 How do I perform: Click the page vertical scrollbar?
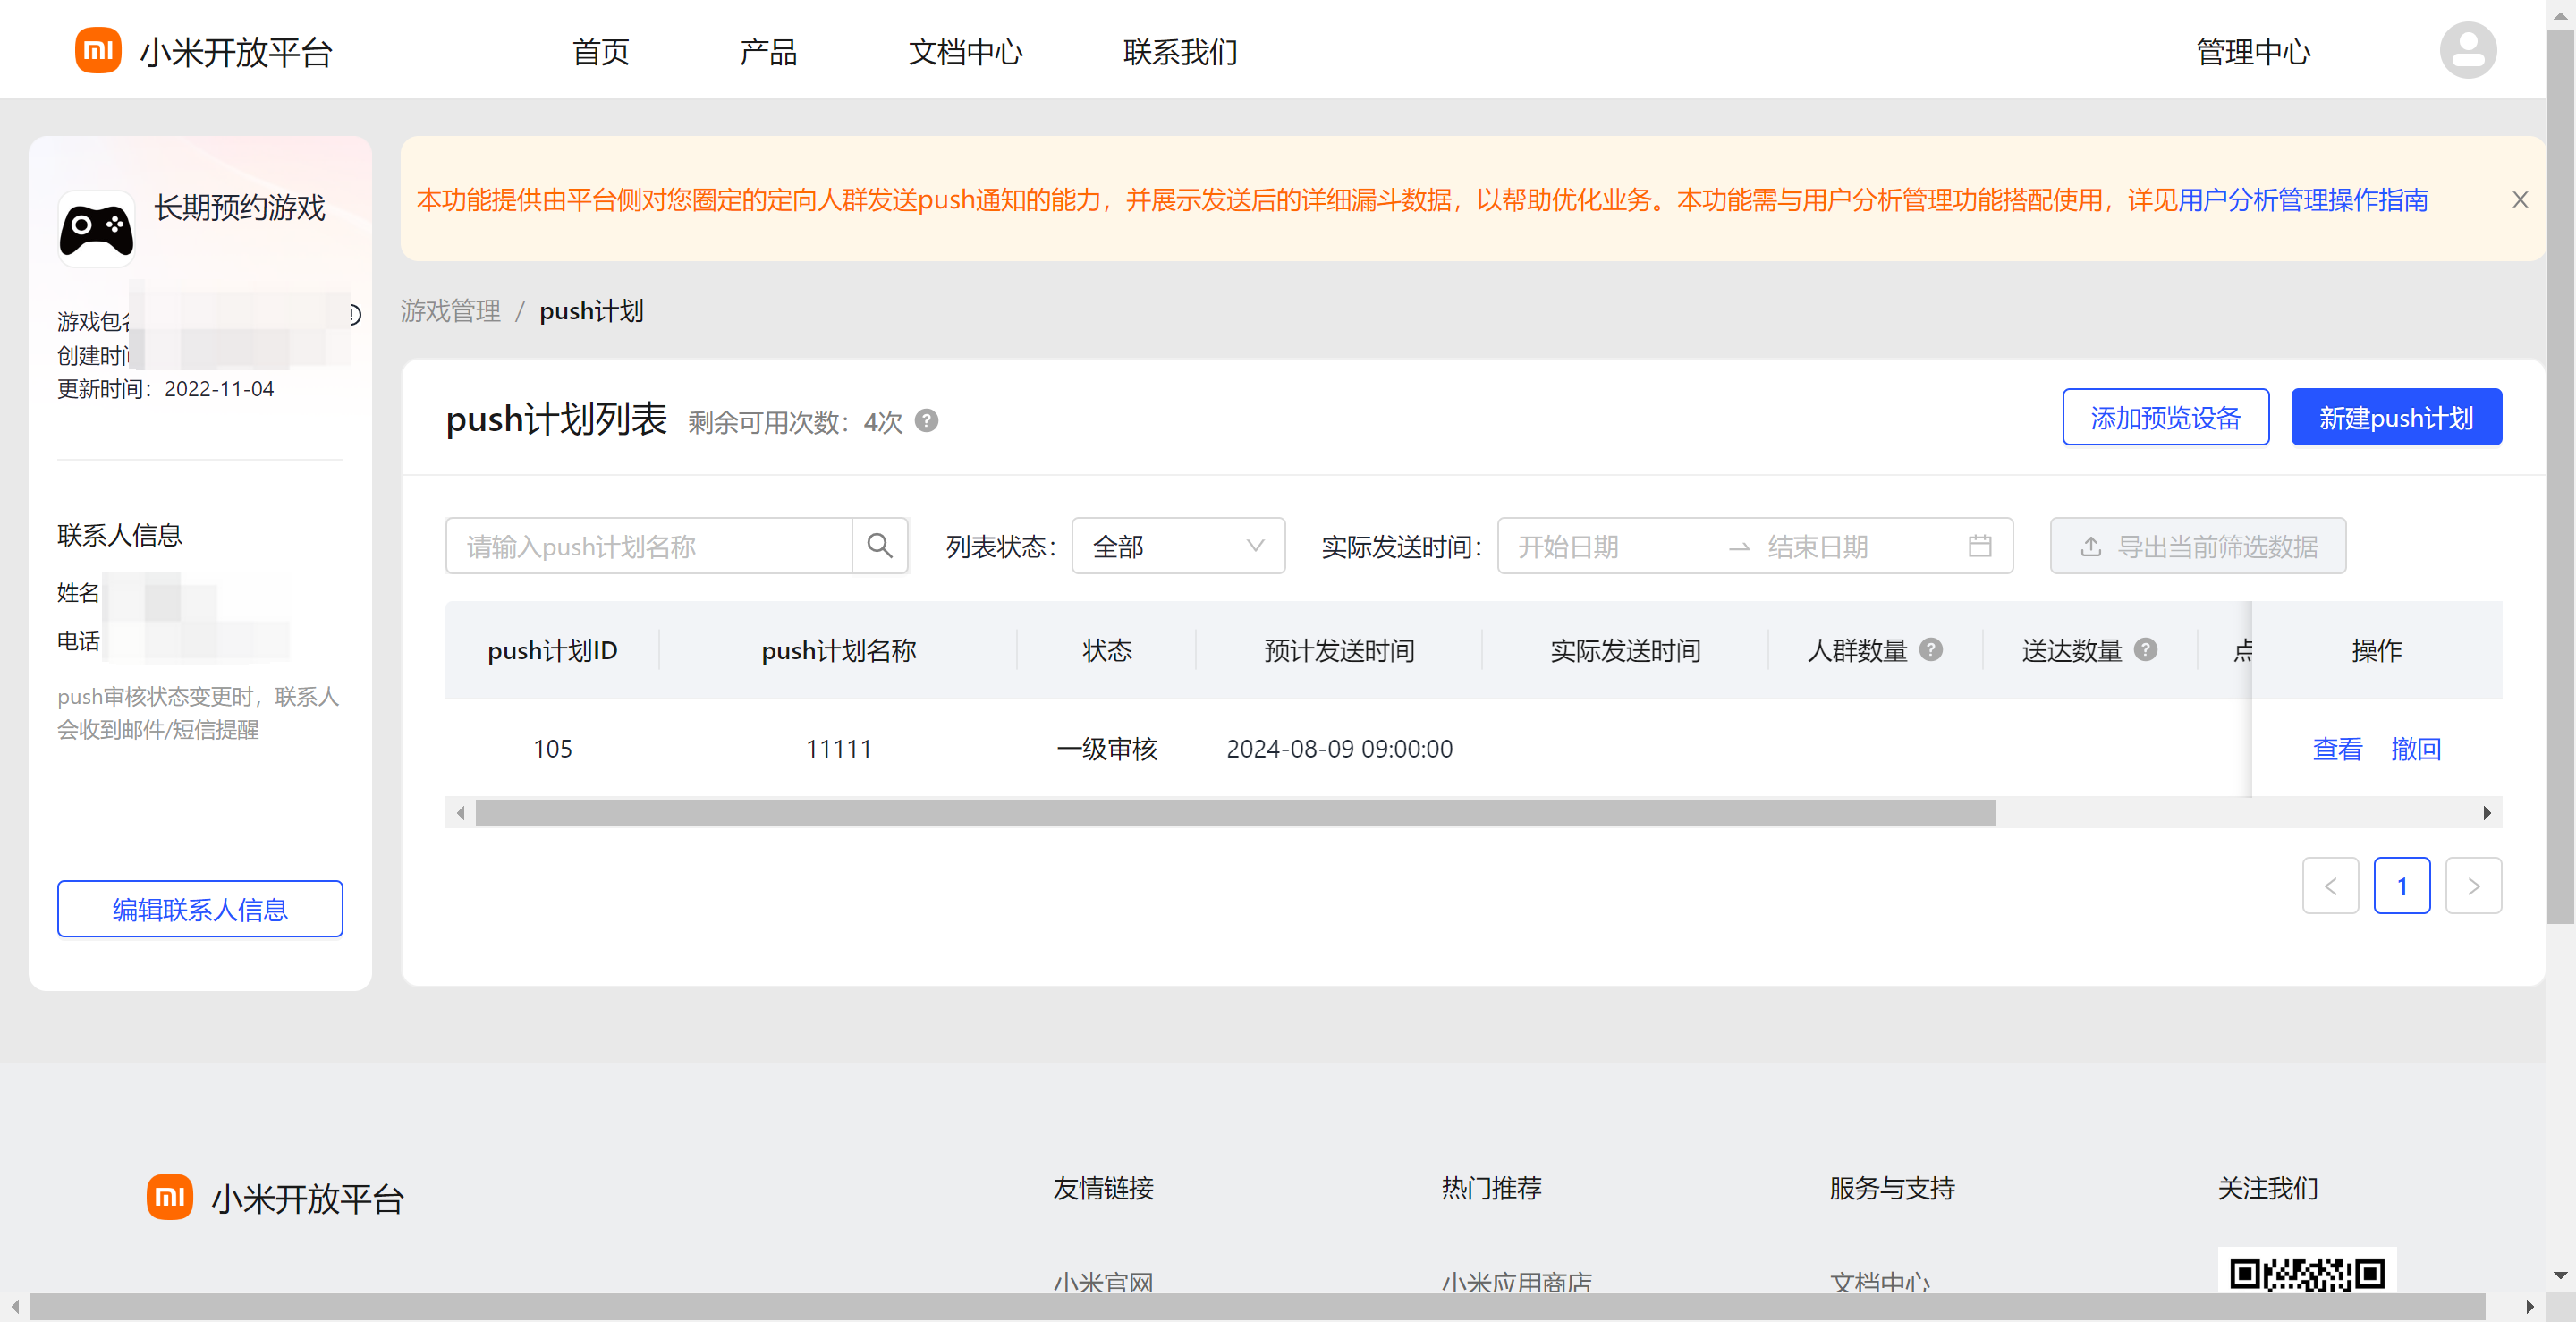[x=2560, y=476]
